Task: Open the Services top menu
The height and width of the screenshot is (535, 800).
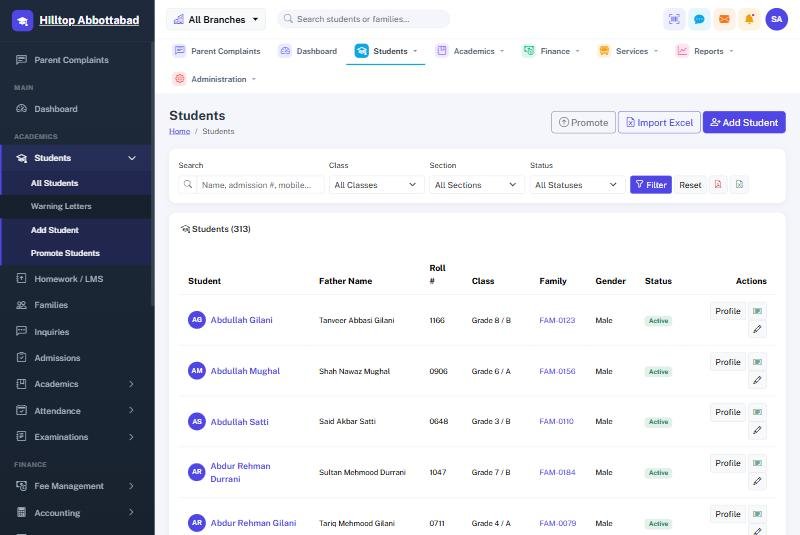Action: pyautogui.click(x=628, y=51)
